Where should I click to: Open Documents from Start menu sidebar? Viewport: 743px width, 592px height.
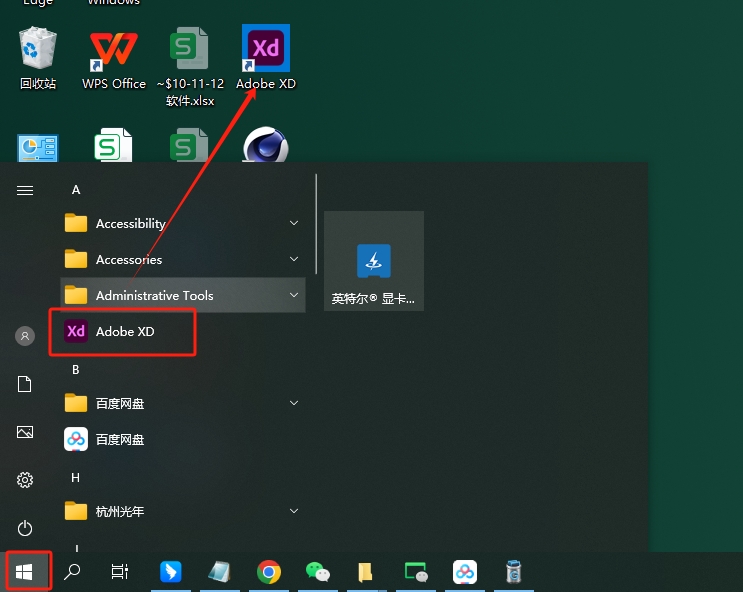coord(25,384)
